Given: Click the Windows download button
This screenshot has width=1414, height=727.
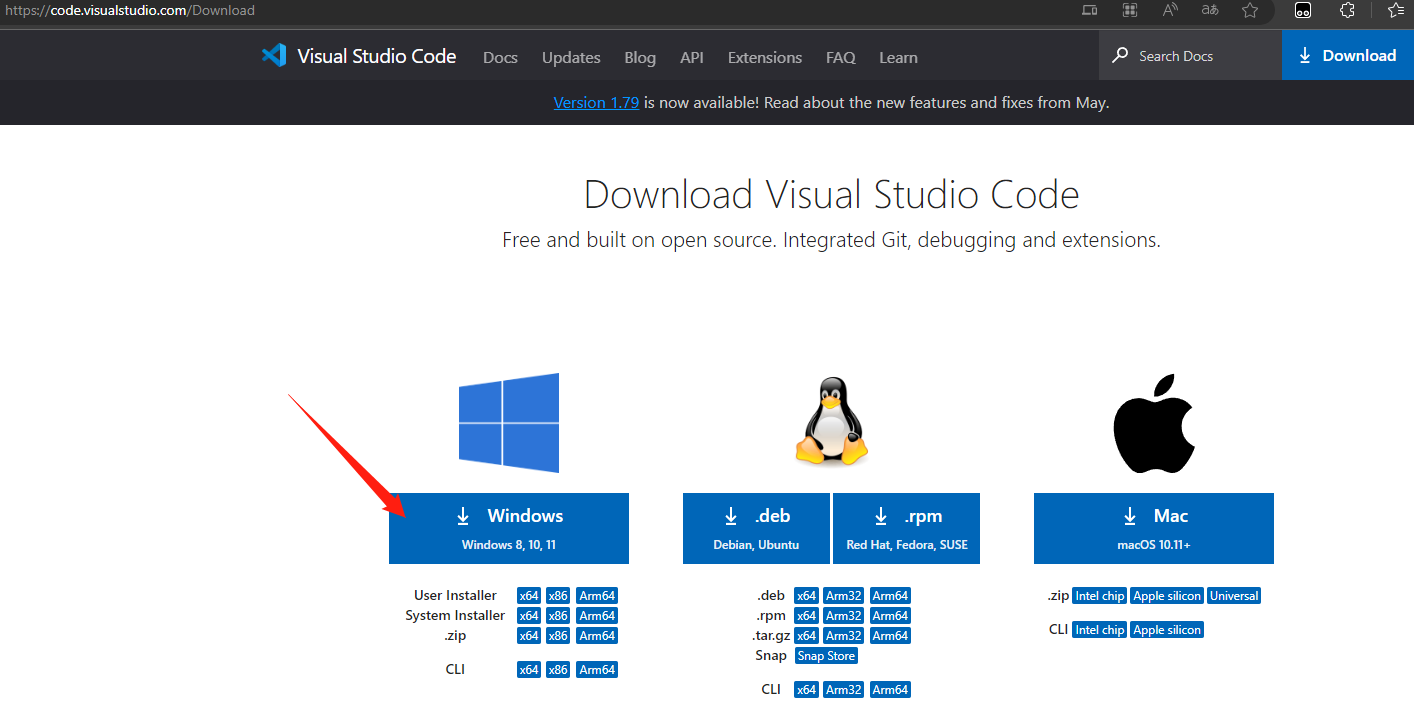Looking at the screenshot, I should 509,528.
